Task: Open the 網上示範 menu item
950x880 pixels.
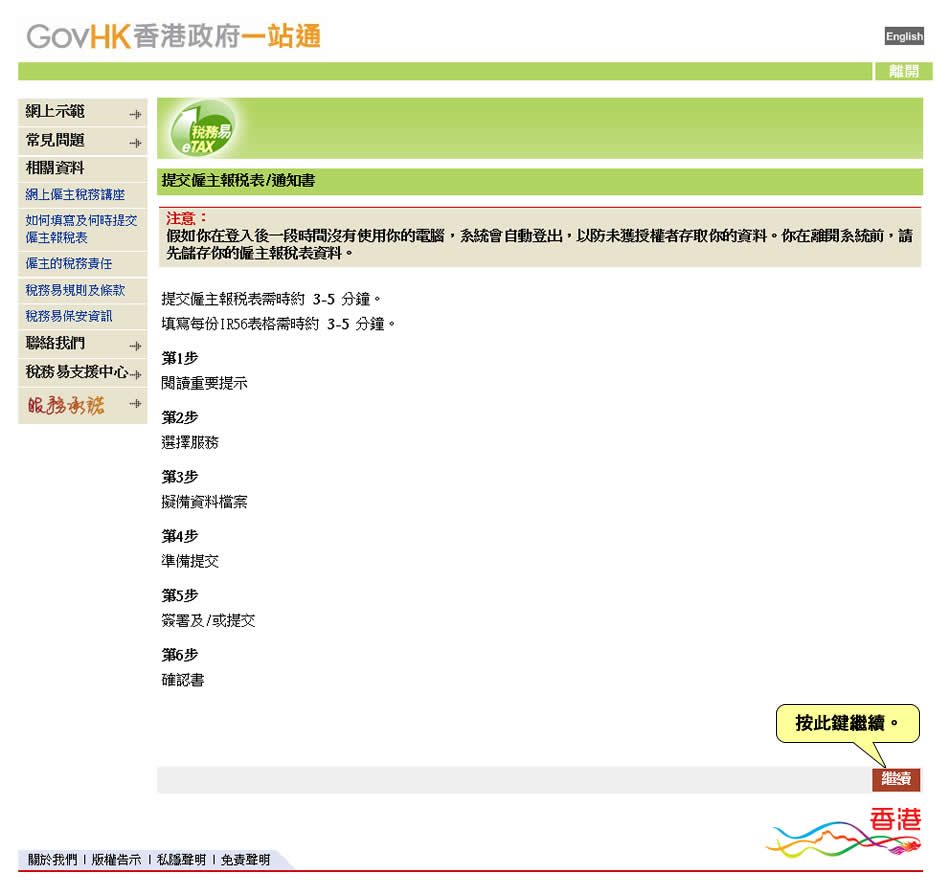Action: [55, 112]
